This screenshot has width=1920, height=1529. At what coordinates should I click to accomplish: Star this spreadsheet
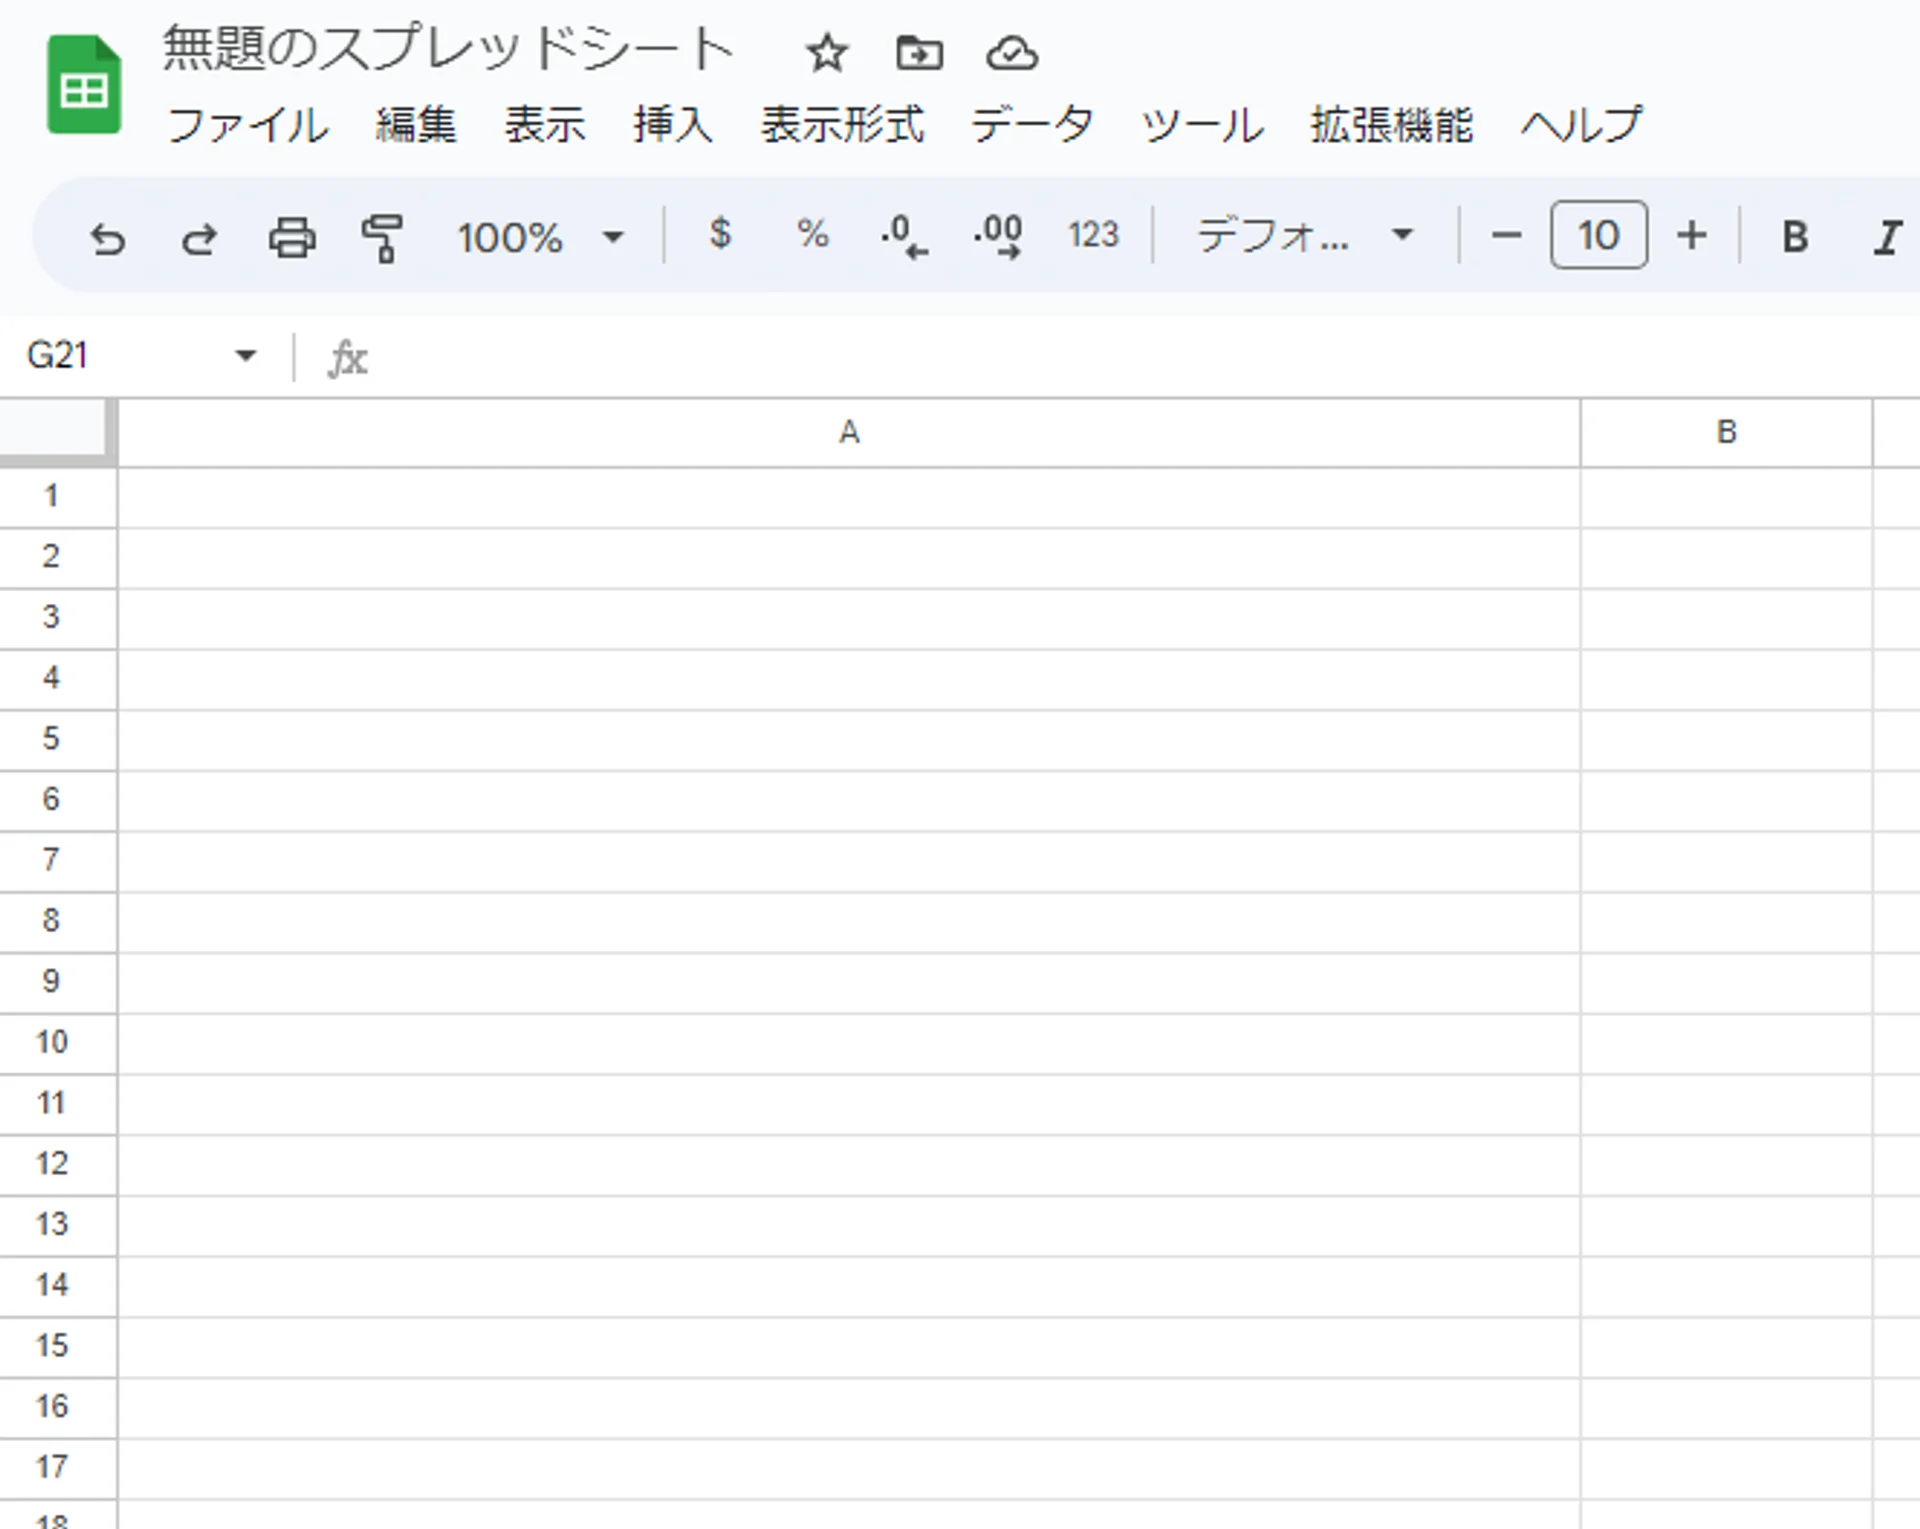(826, 53)
